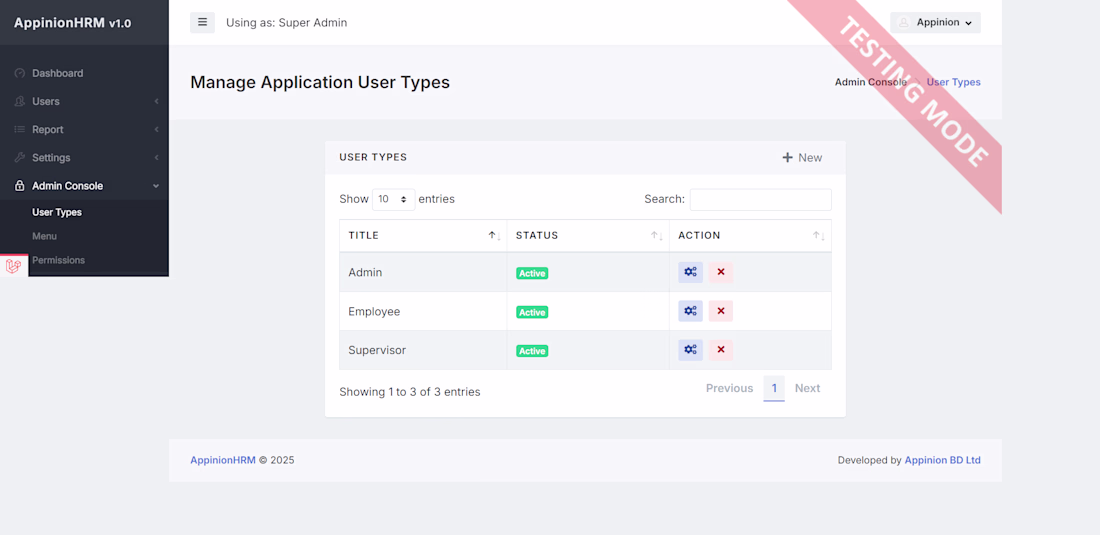
Task: Follow the Appinion BD Ltd footer link
Action: coord(942,460)
